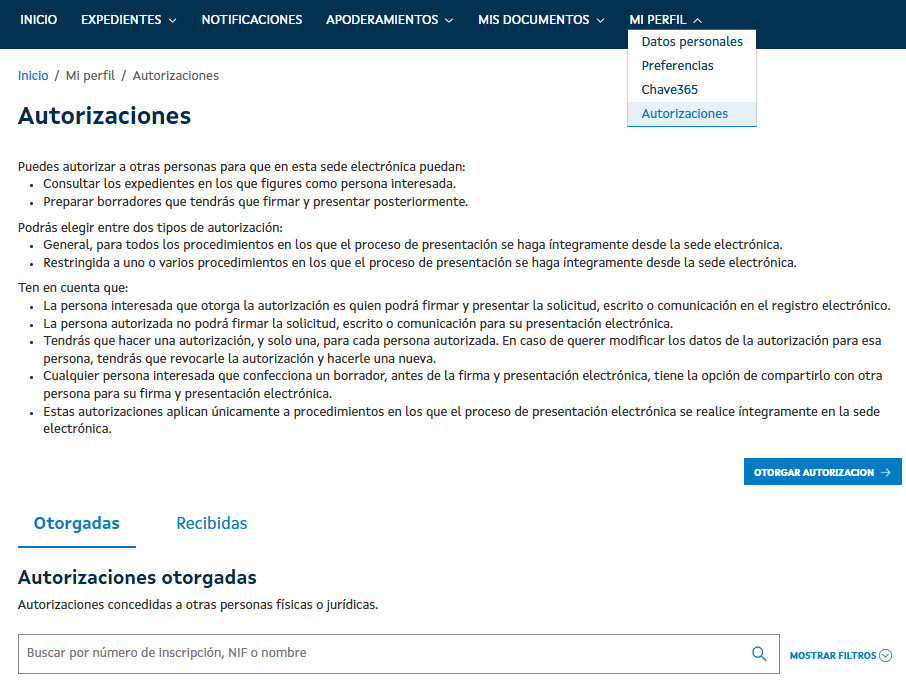Follow the Mi perfil breadcrumb link
The height and width of the screenshot is (682, 906).
90,76
